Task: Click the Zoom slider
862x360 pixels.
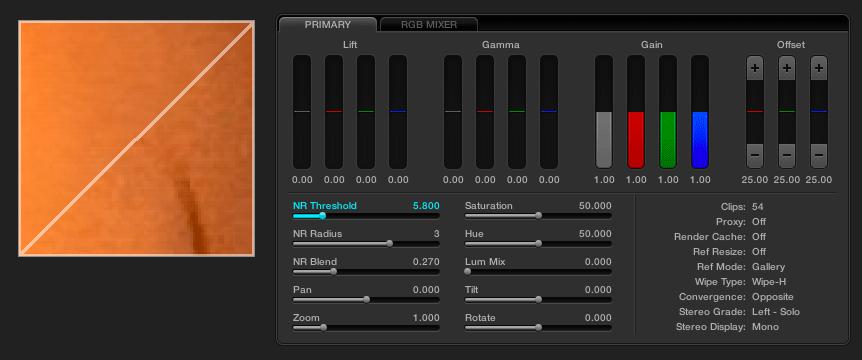Action: click(x=366, y=328)
